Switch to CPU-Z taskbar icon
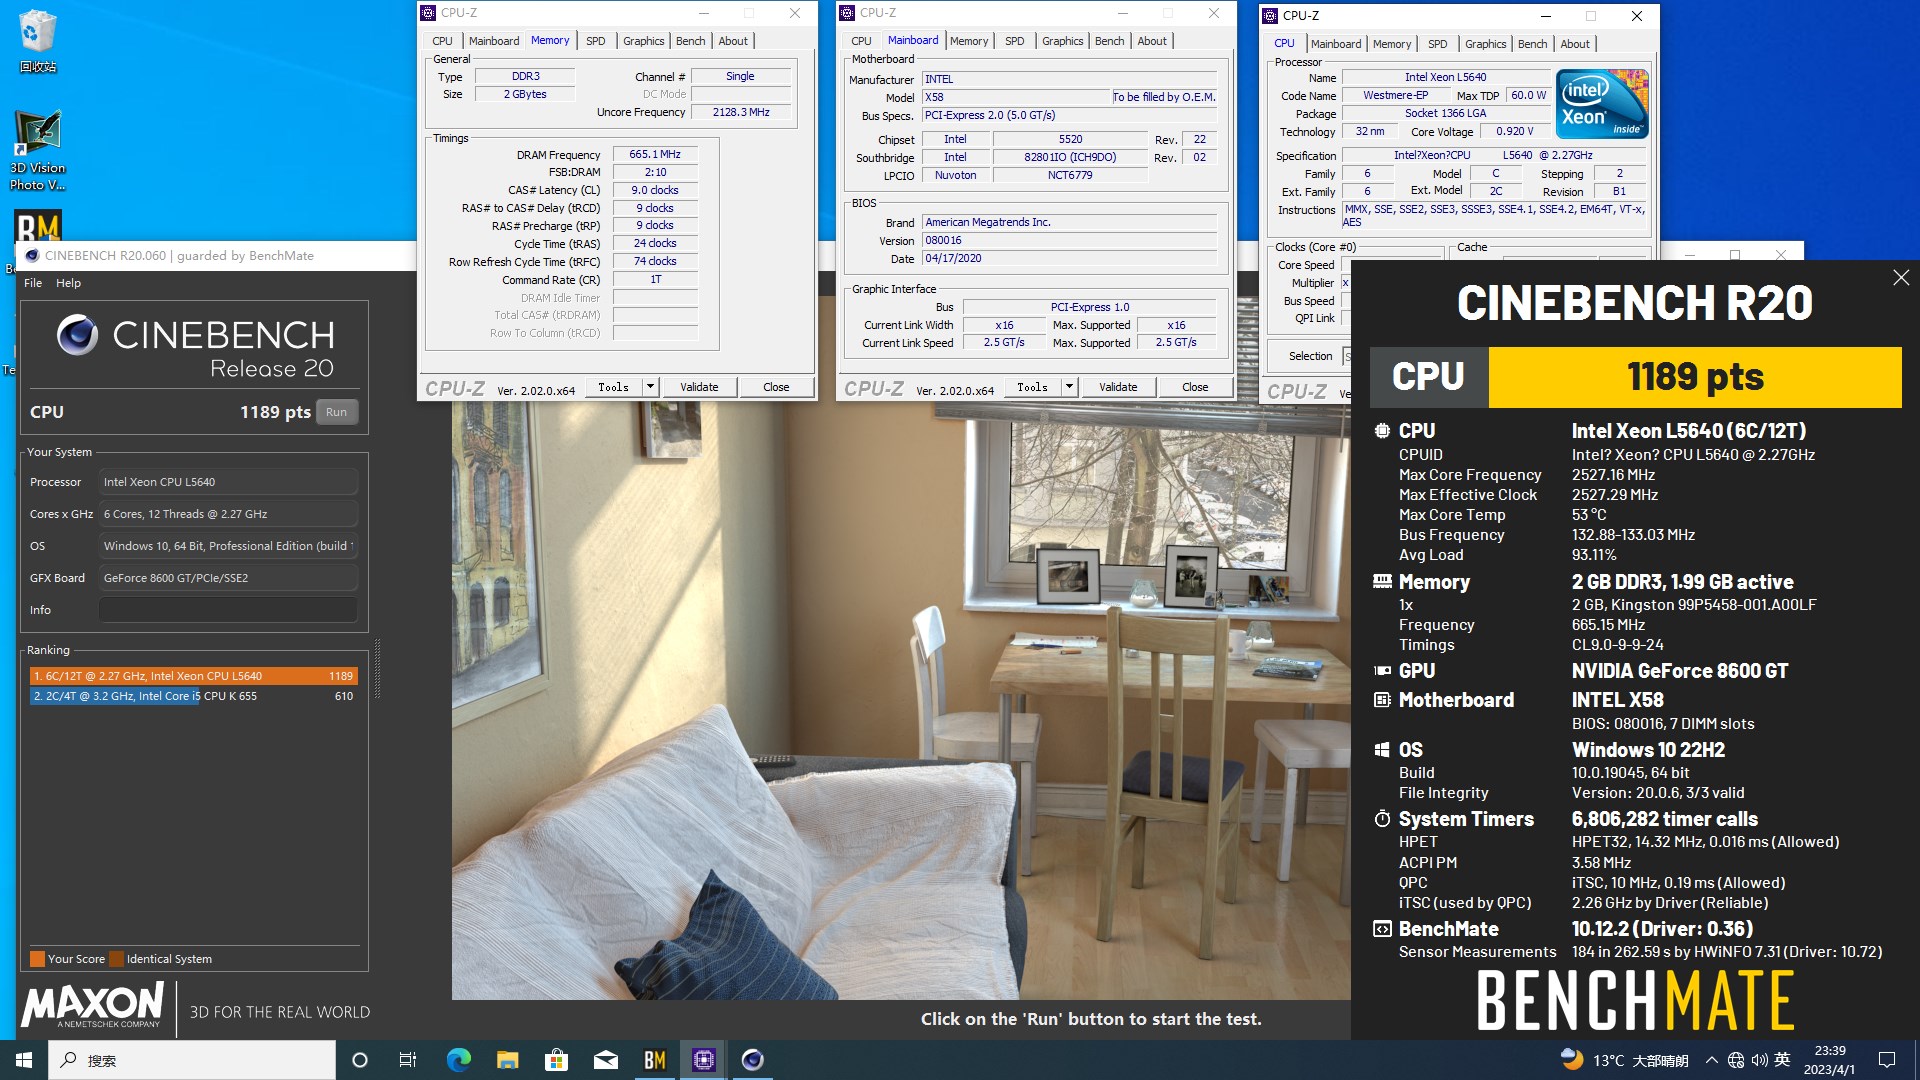This screenshot has height=1080, width=1920. pos(704,1060)
